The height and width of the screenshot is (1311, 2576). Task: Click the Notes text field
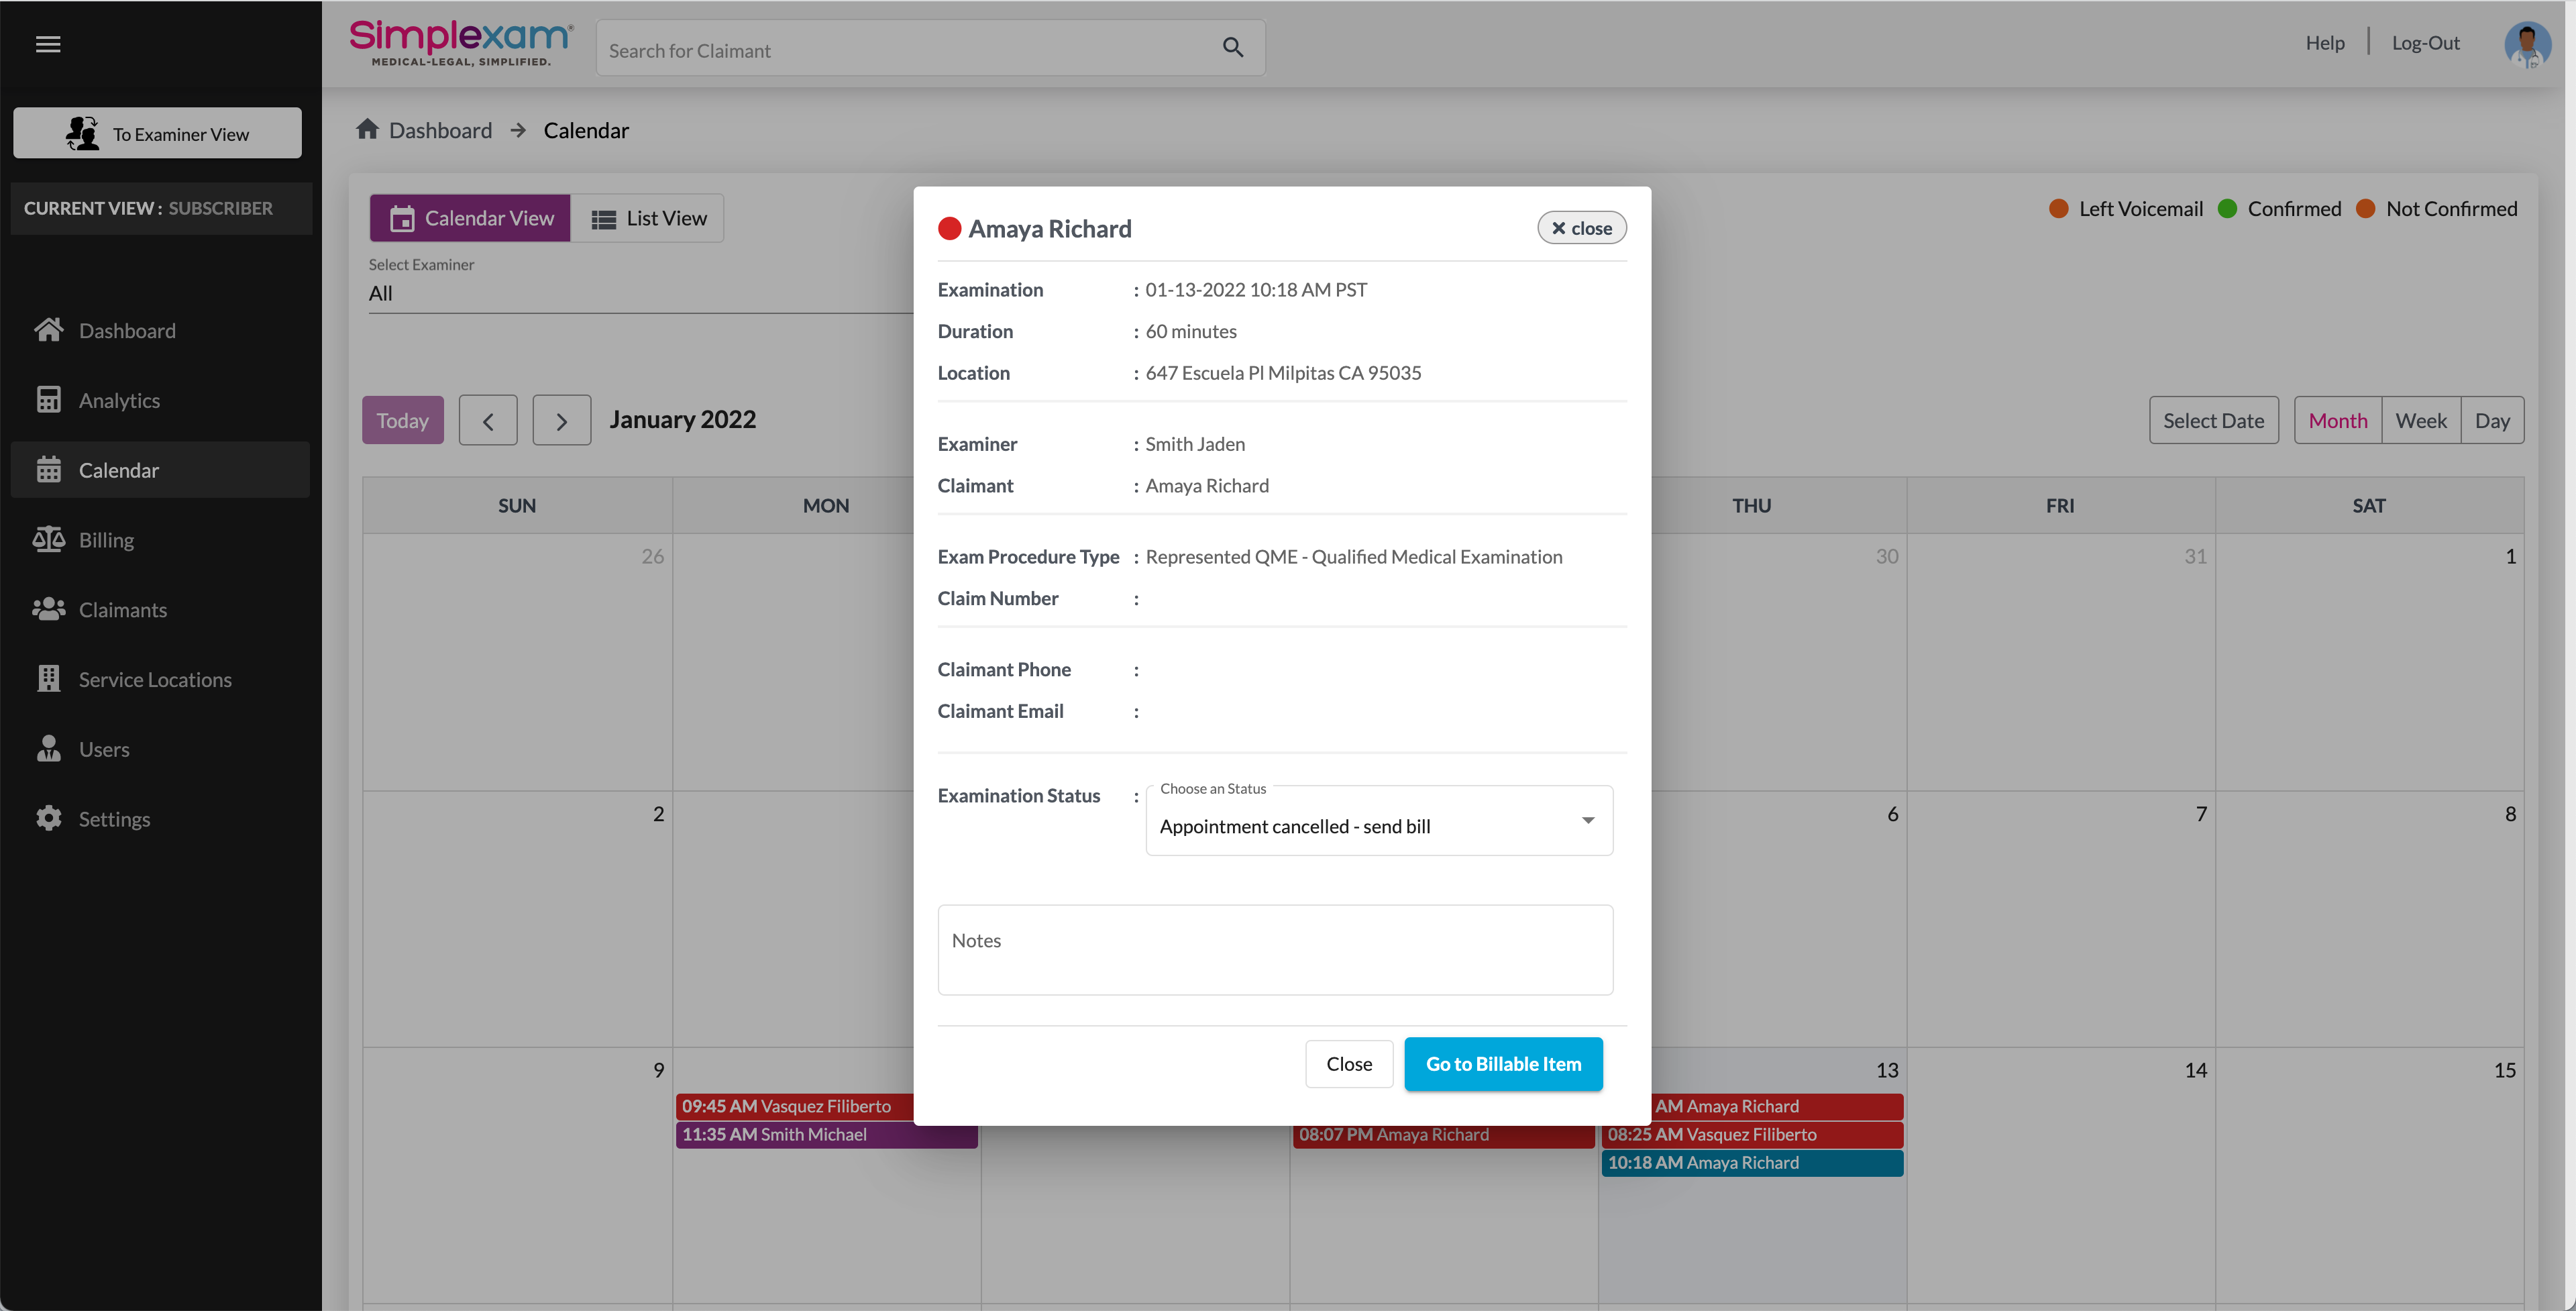[x=1274, y=950]
